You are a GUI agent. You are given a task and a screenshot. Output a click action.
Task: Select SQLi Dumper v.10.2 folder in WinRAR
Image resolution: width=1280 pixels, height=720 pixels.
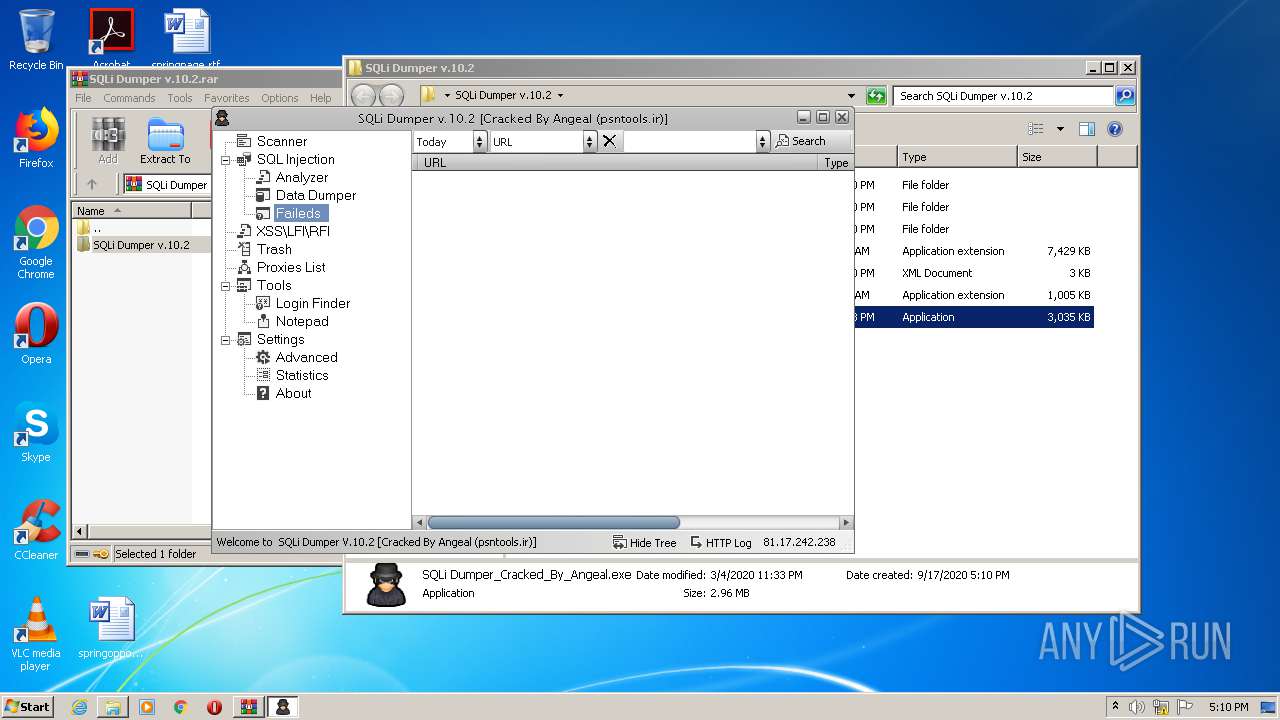coord(140,245)
